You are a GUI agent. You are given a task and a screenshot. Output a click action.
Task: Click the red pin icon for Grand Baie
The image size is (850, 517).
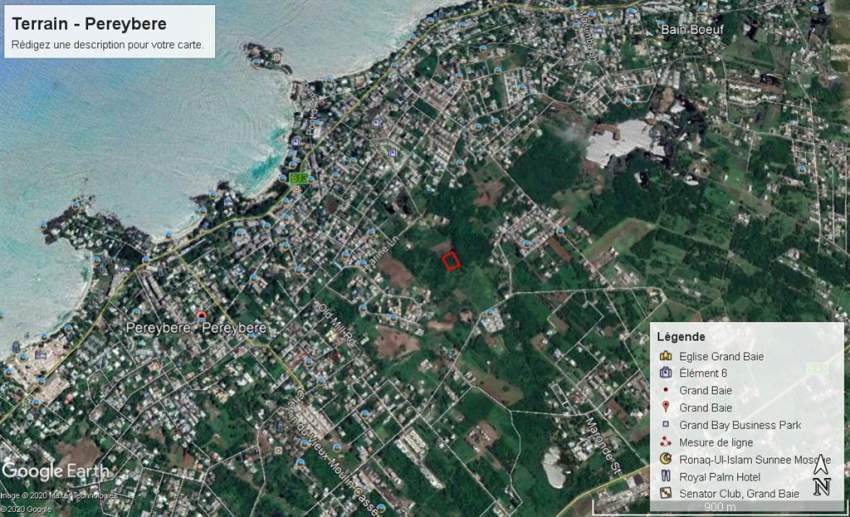click(665, 408)
